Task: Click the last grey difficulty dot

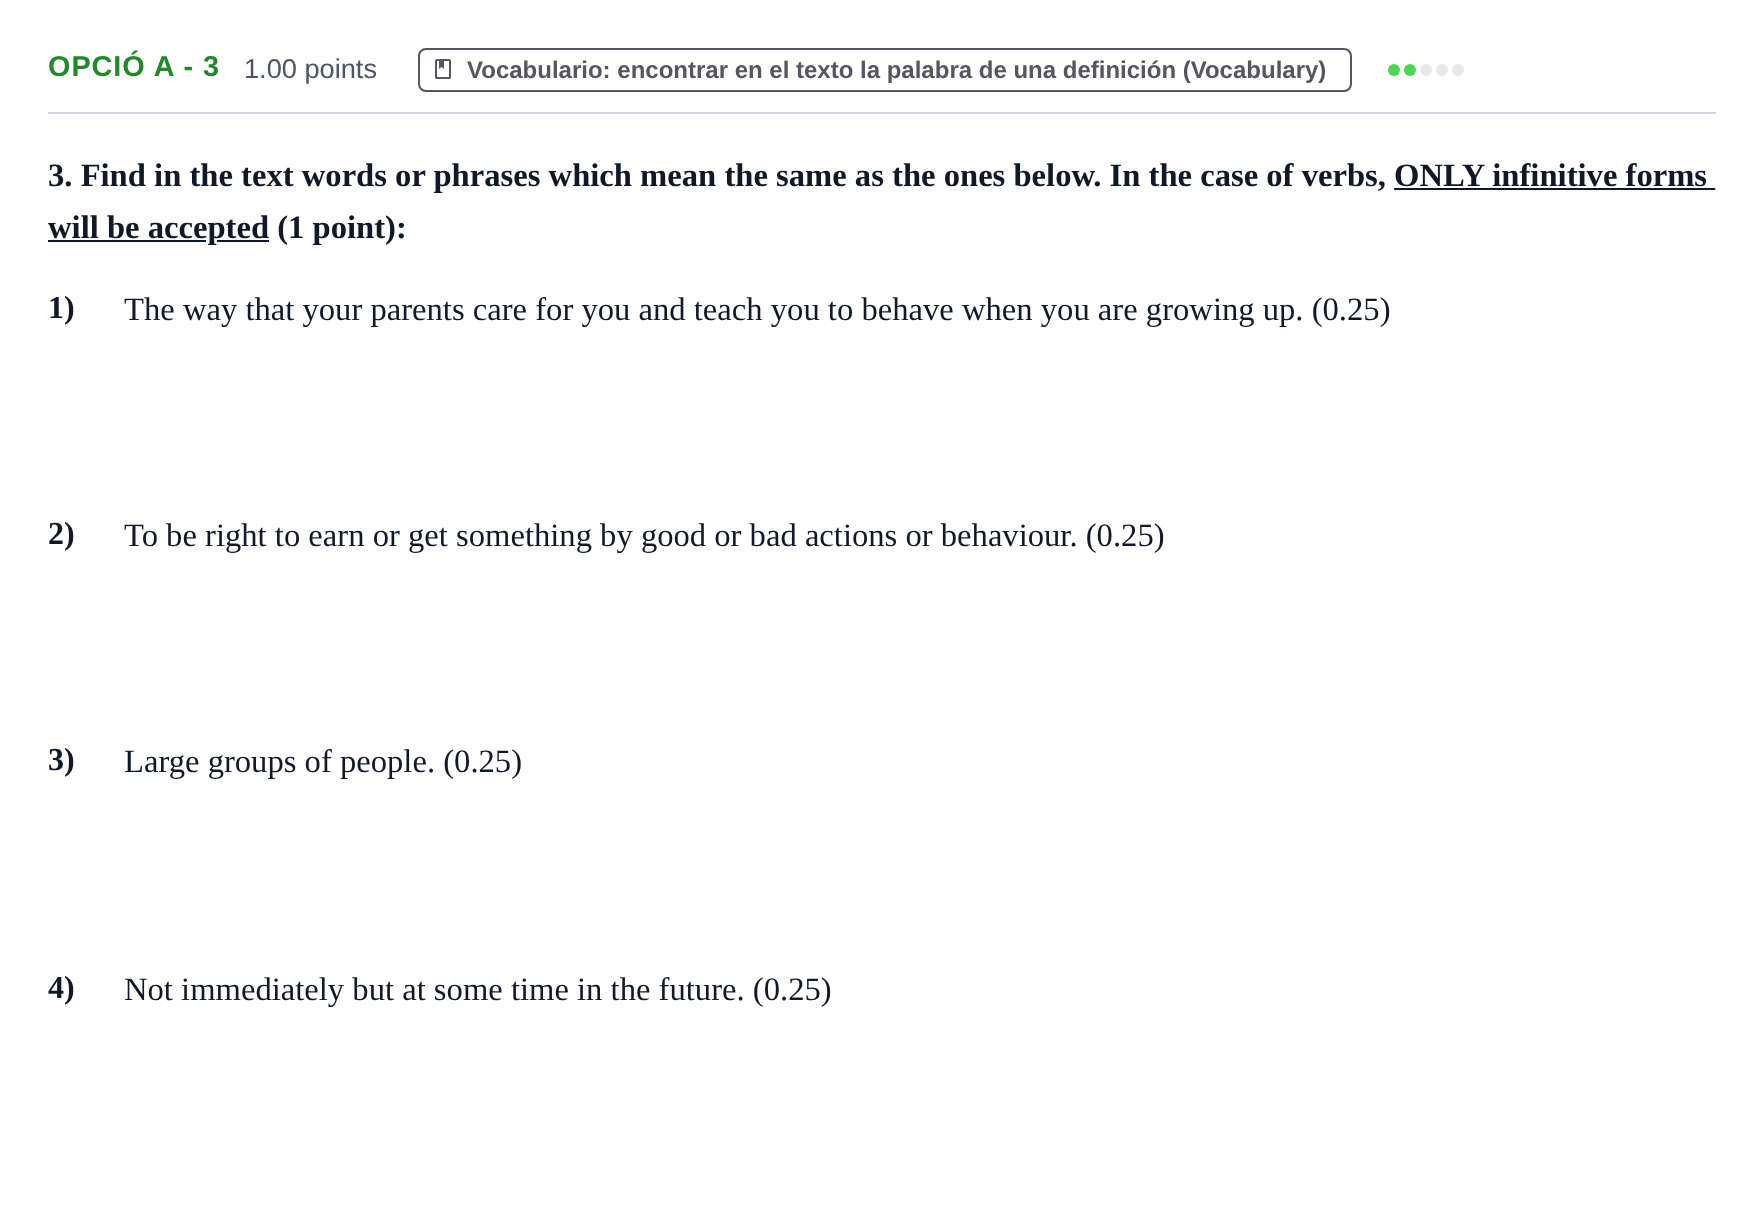Action: coord(1458,70)
